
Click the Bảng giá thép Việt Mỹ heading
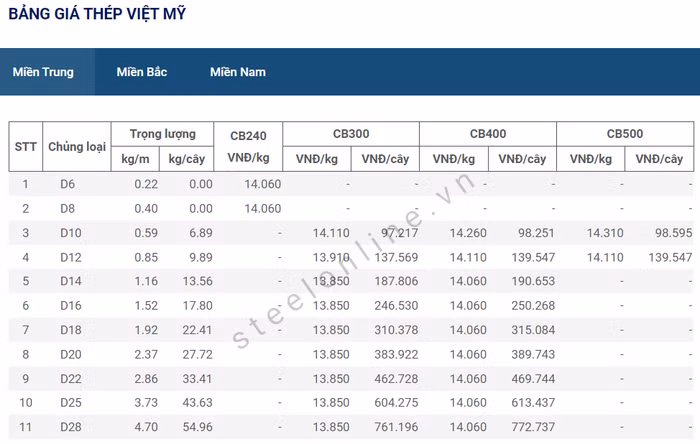point(97,14)
